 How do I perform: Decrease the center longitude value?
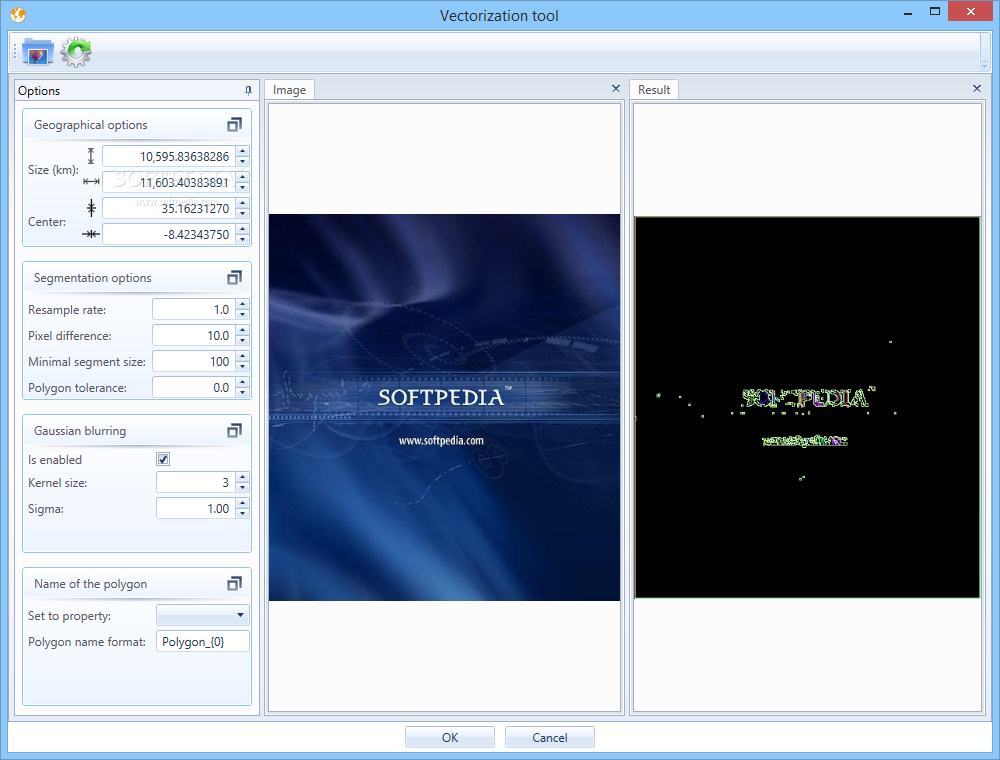coord(242,240)
